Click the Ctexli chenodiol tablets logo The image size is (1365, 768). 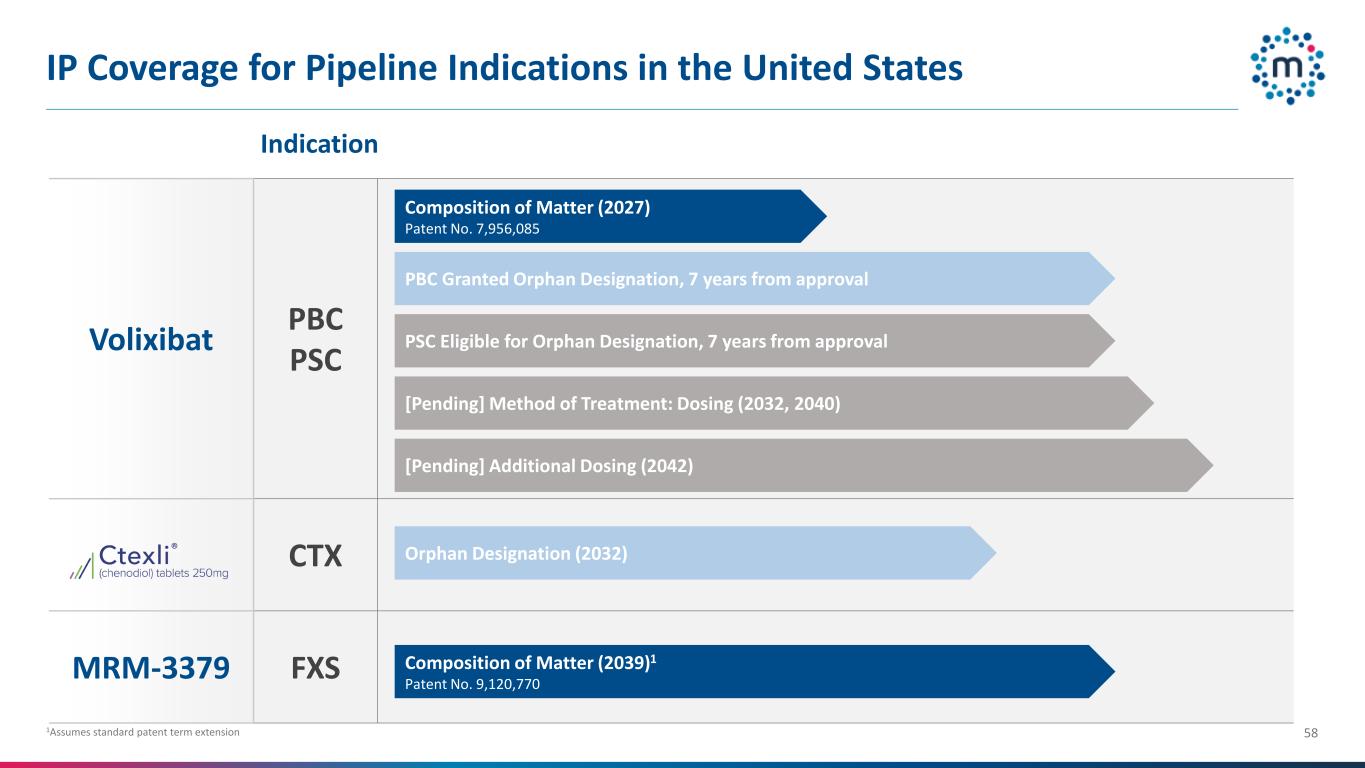148,561
